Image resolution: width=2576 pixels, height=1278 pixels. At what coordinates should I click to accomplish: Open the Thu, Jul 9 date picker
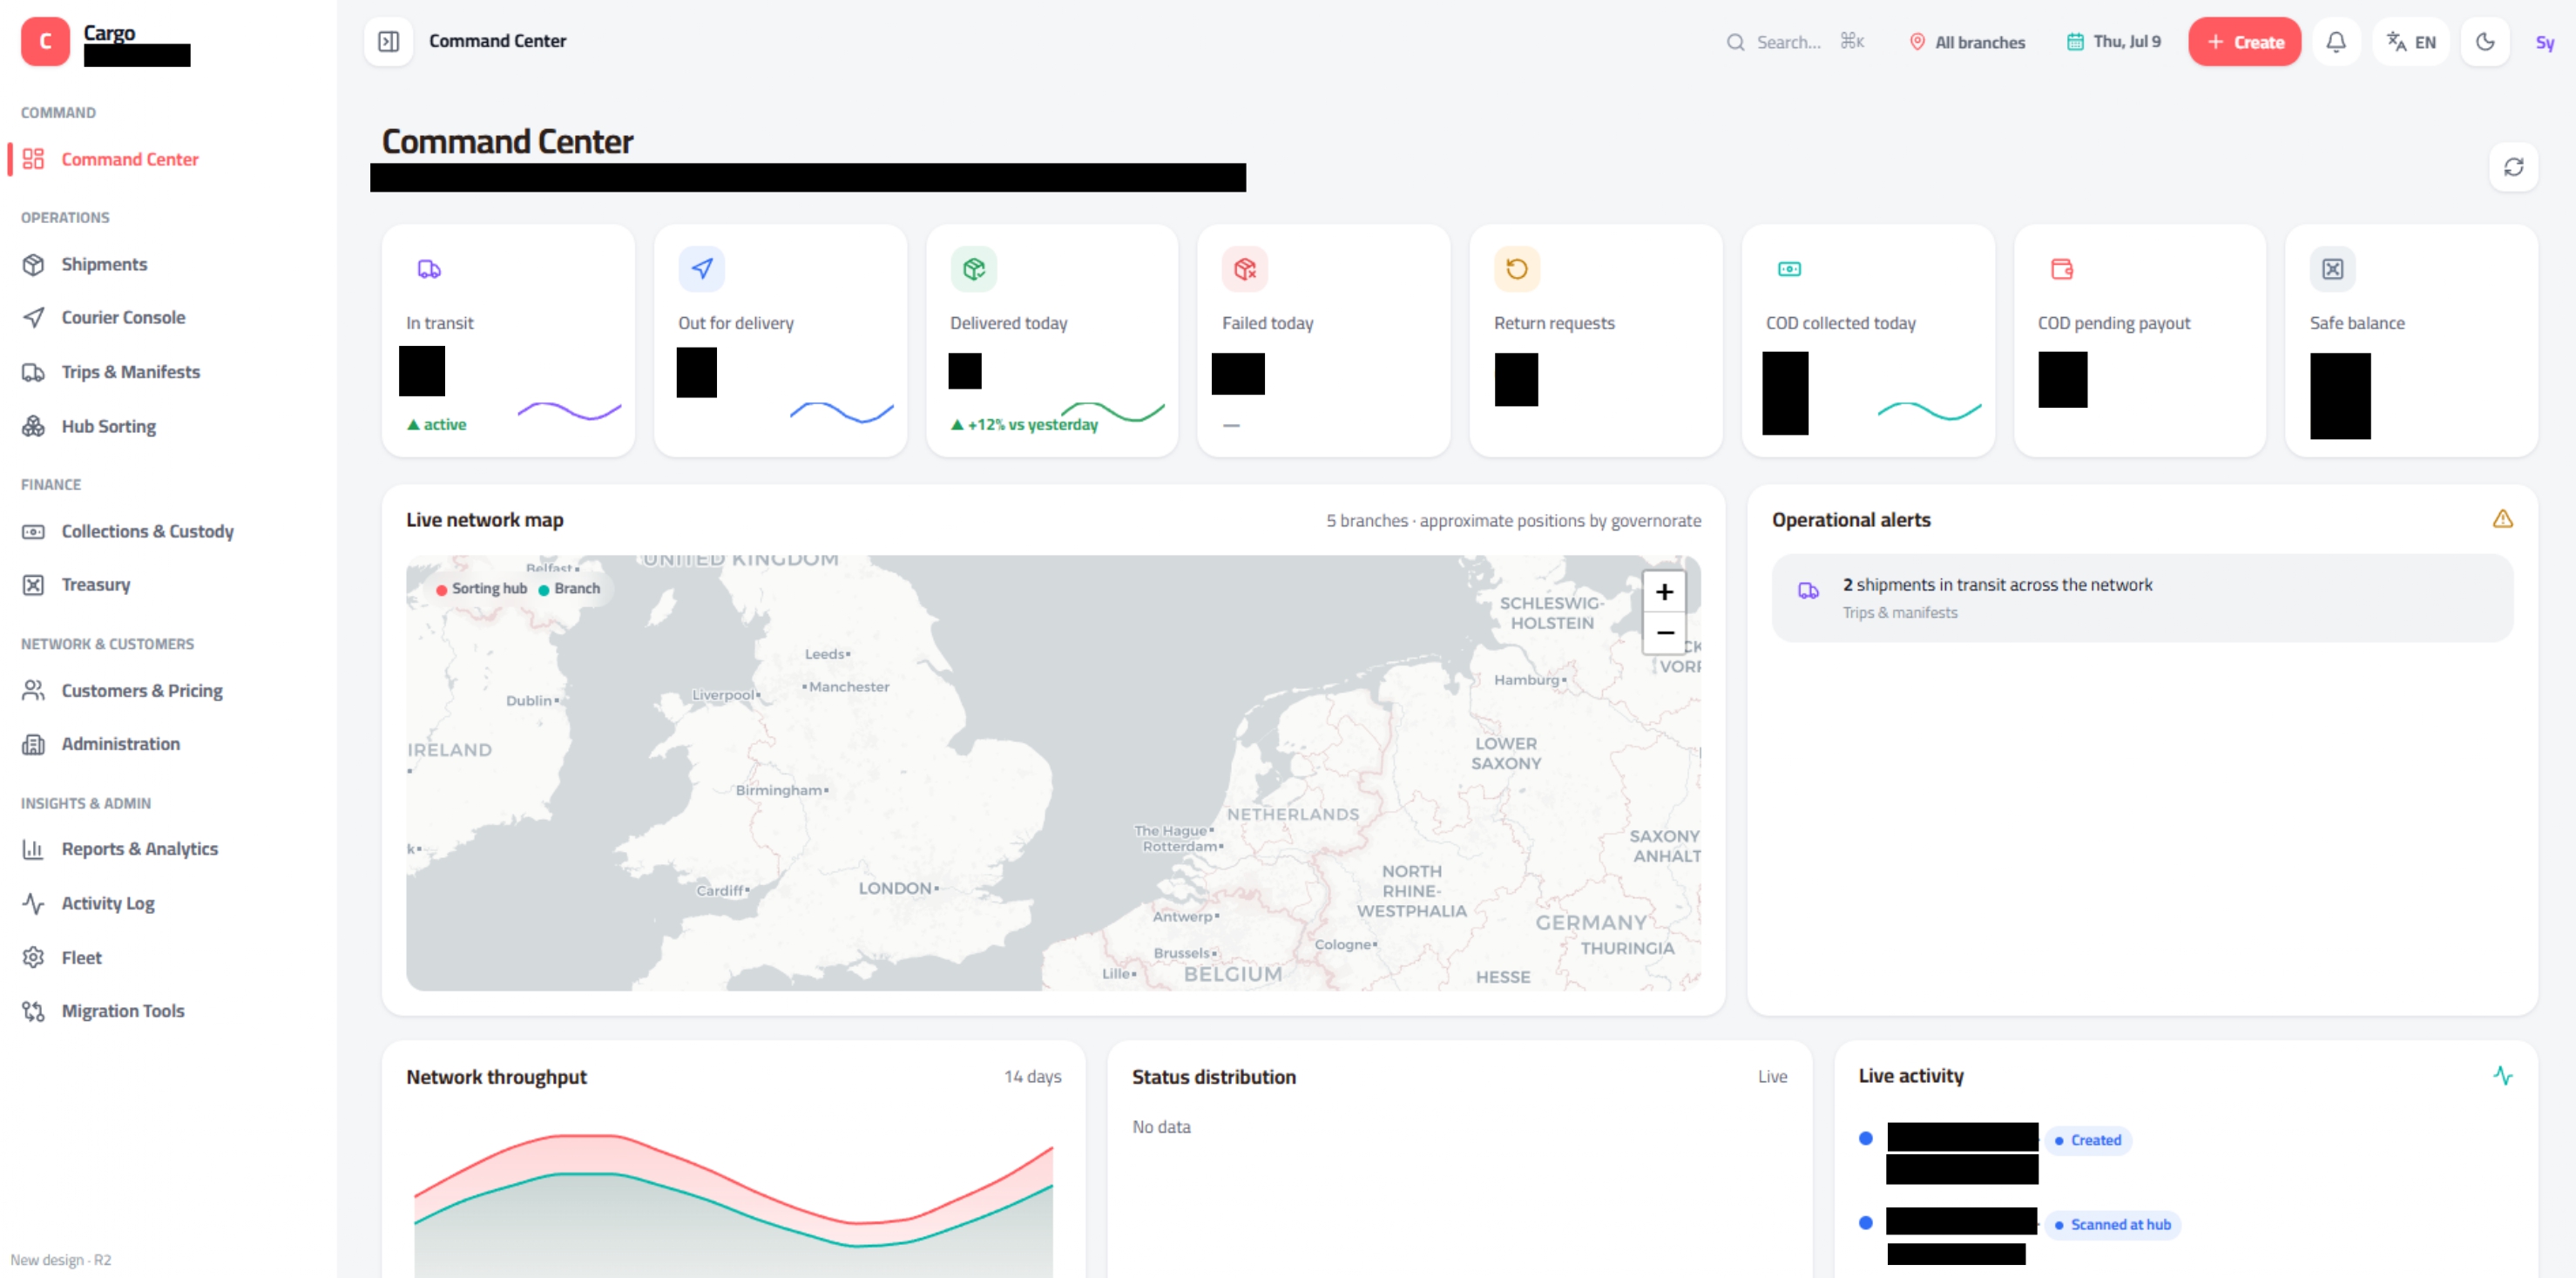pos(2113,42)
